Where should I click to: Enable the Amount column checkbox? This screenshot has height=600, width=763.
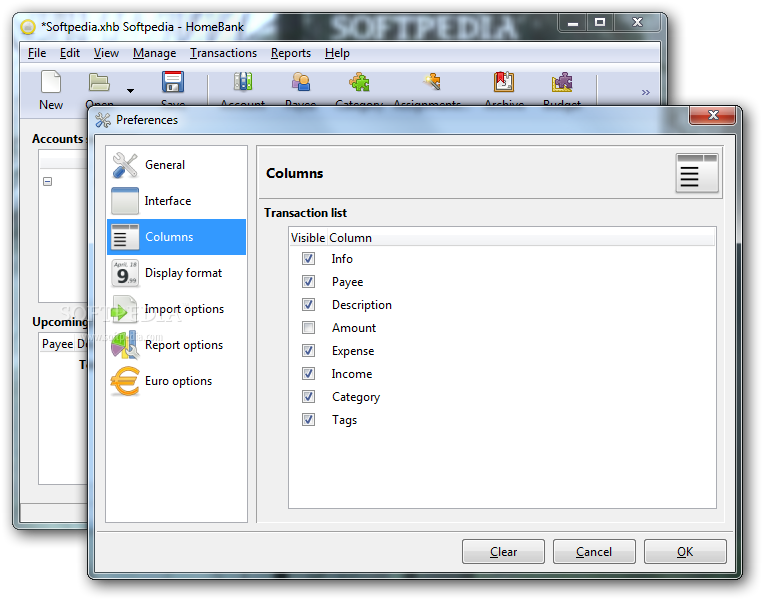308,327
